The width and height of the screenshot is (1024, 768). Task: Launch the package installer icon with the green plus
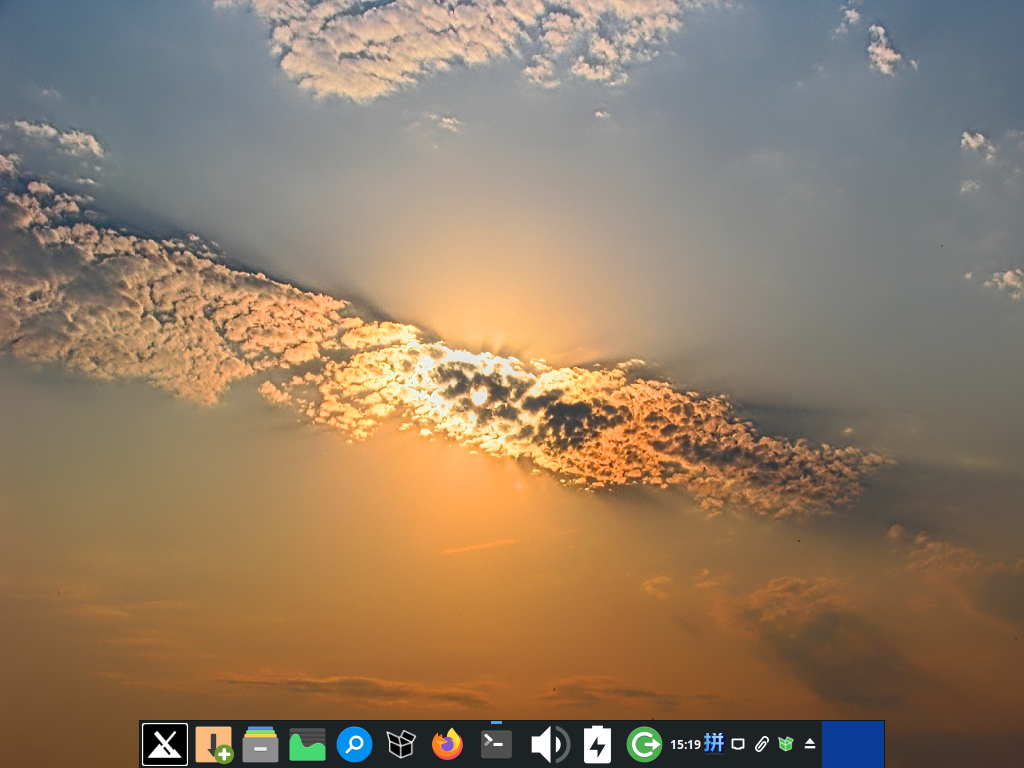point(214,744)
